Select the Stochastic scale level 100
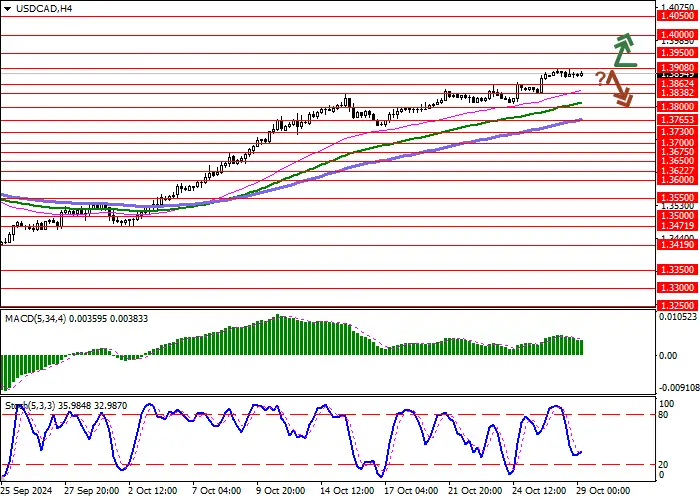 (x=667, y=404)
